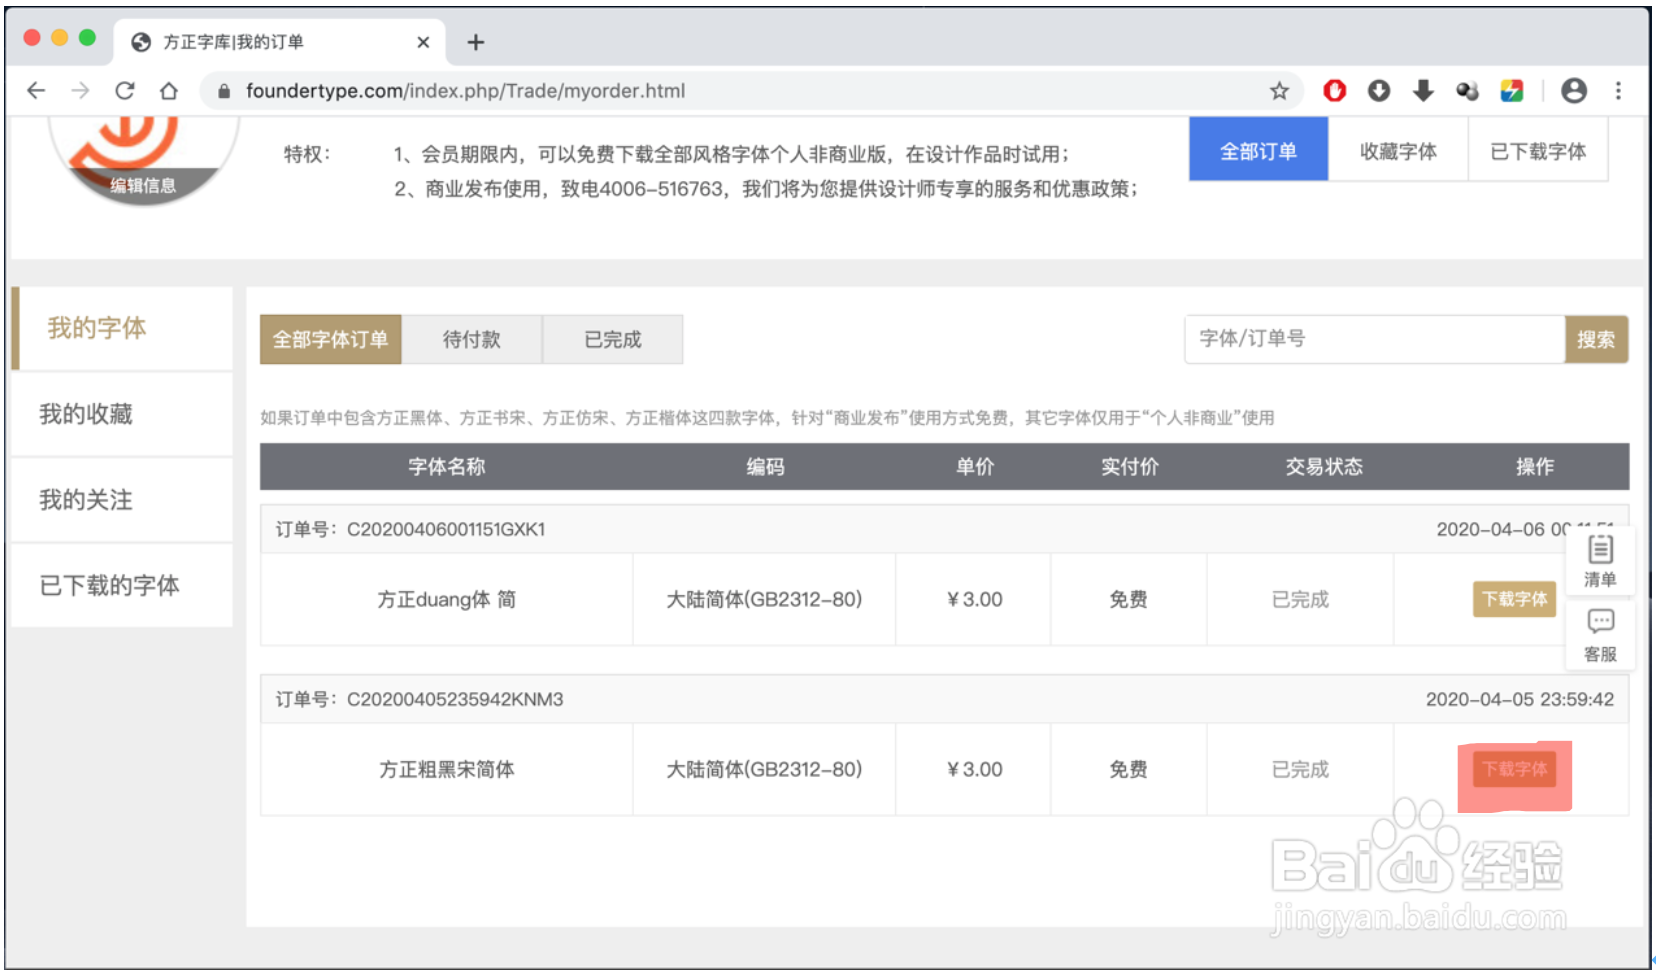Click the 已完成 status of 方正粗黑宋简体 row
The width and height of the screenshot is (1656, 974).
1300,769
